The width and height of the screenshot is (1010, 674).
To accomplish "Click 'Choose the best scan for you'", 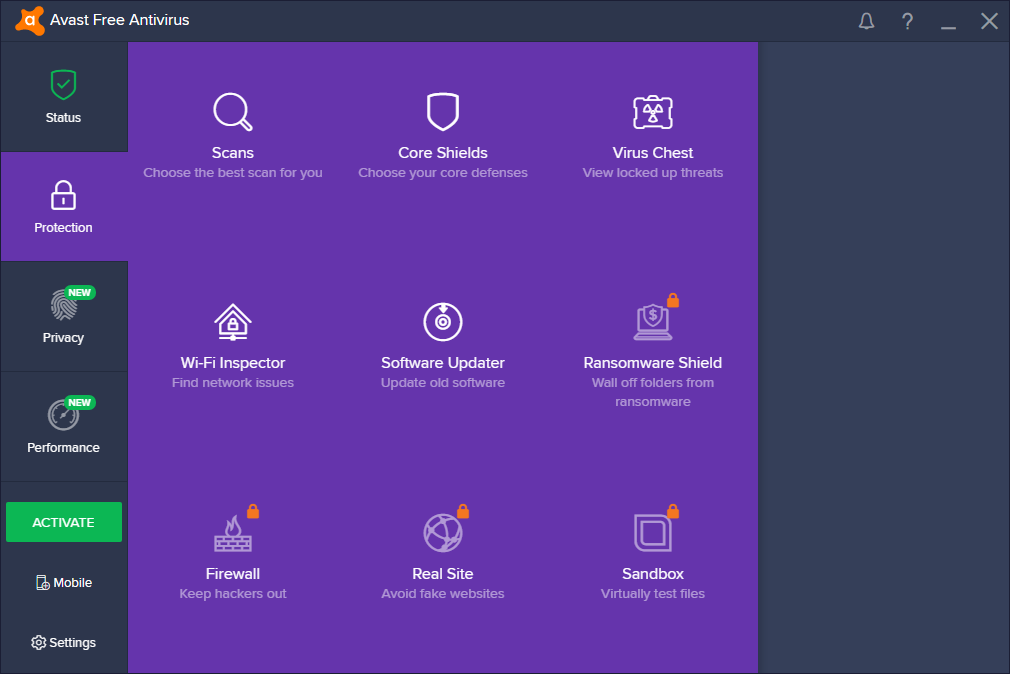I will pyautogui.click(x=233, y=173).
